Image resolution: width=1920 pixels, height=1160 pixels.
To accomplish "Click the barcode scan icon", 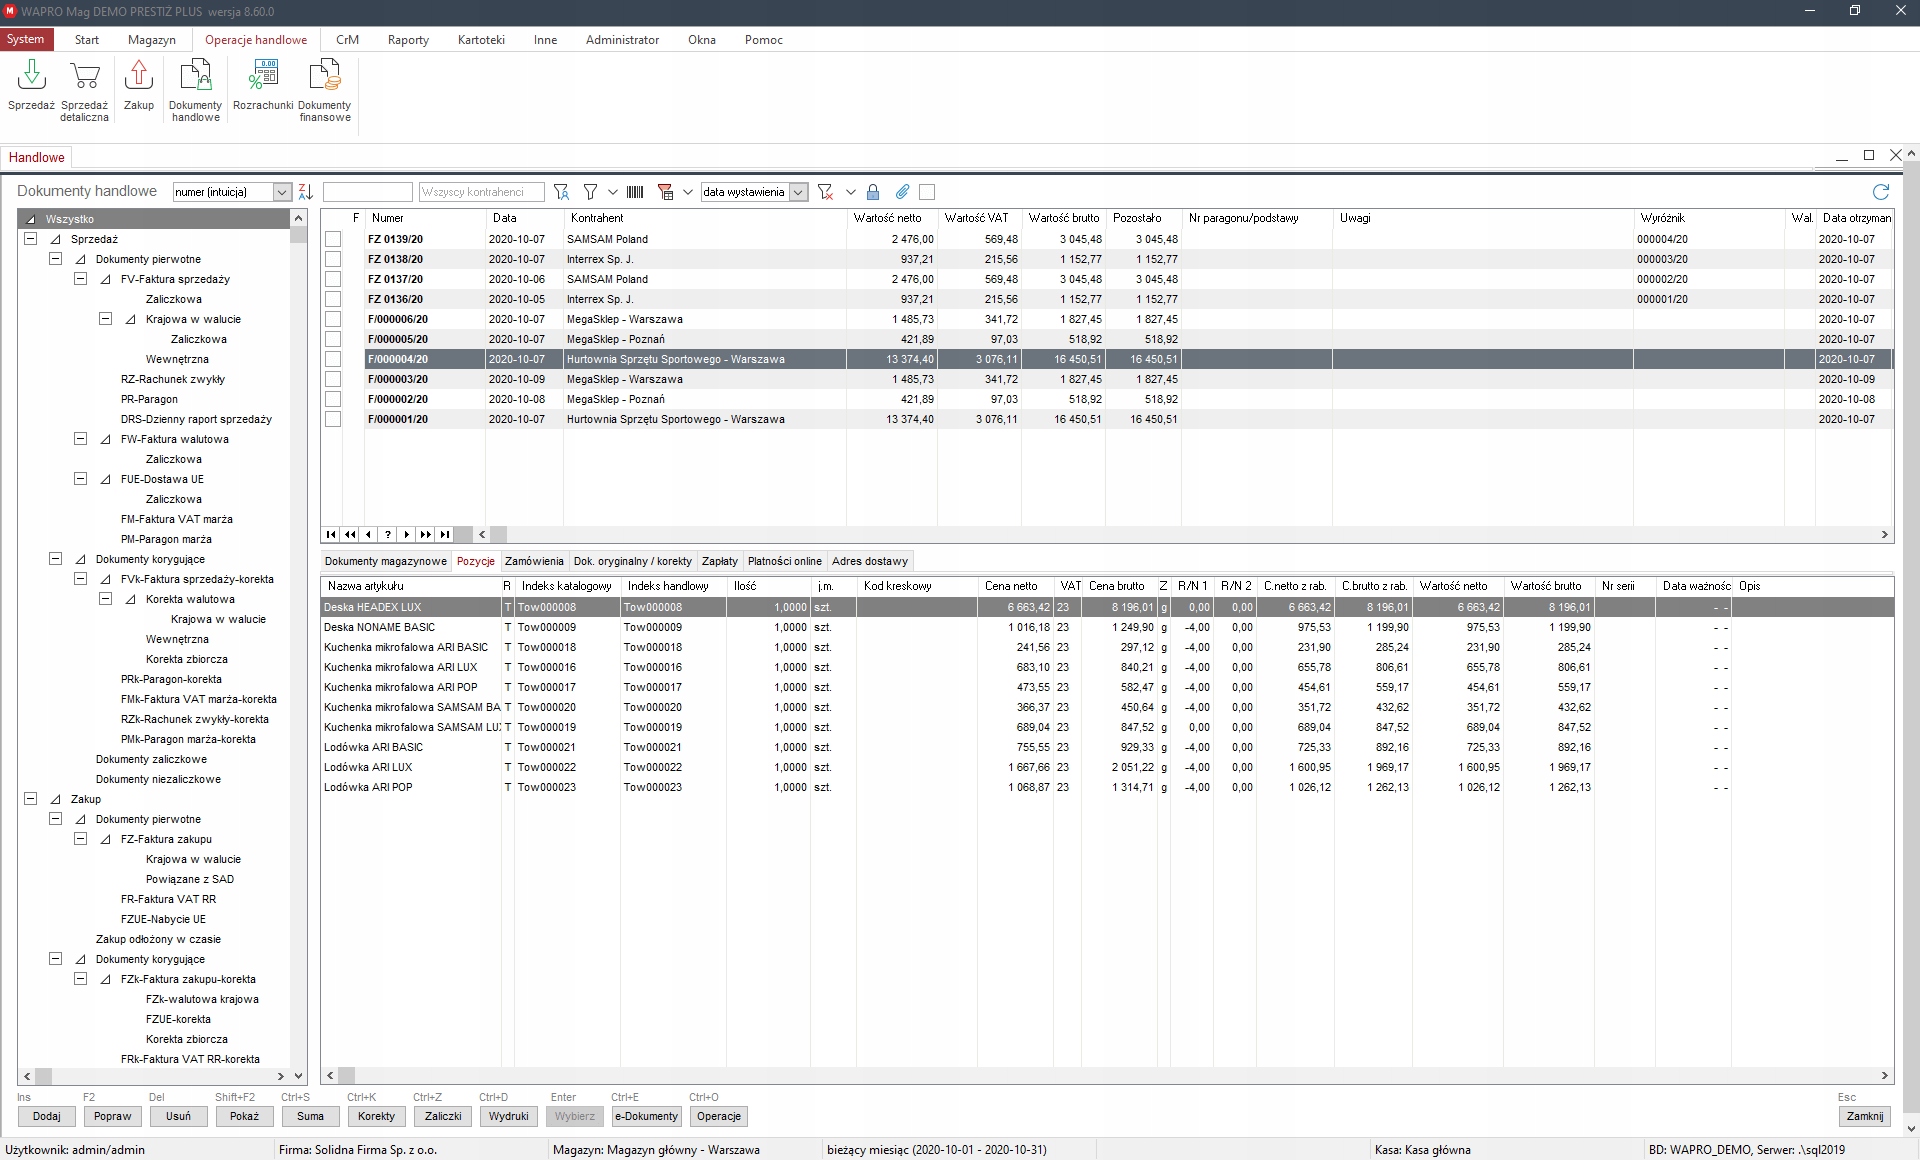I will click(635, 192).
